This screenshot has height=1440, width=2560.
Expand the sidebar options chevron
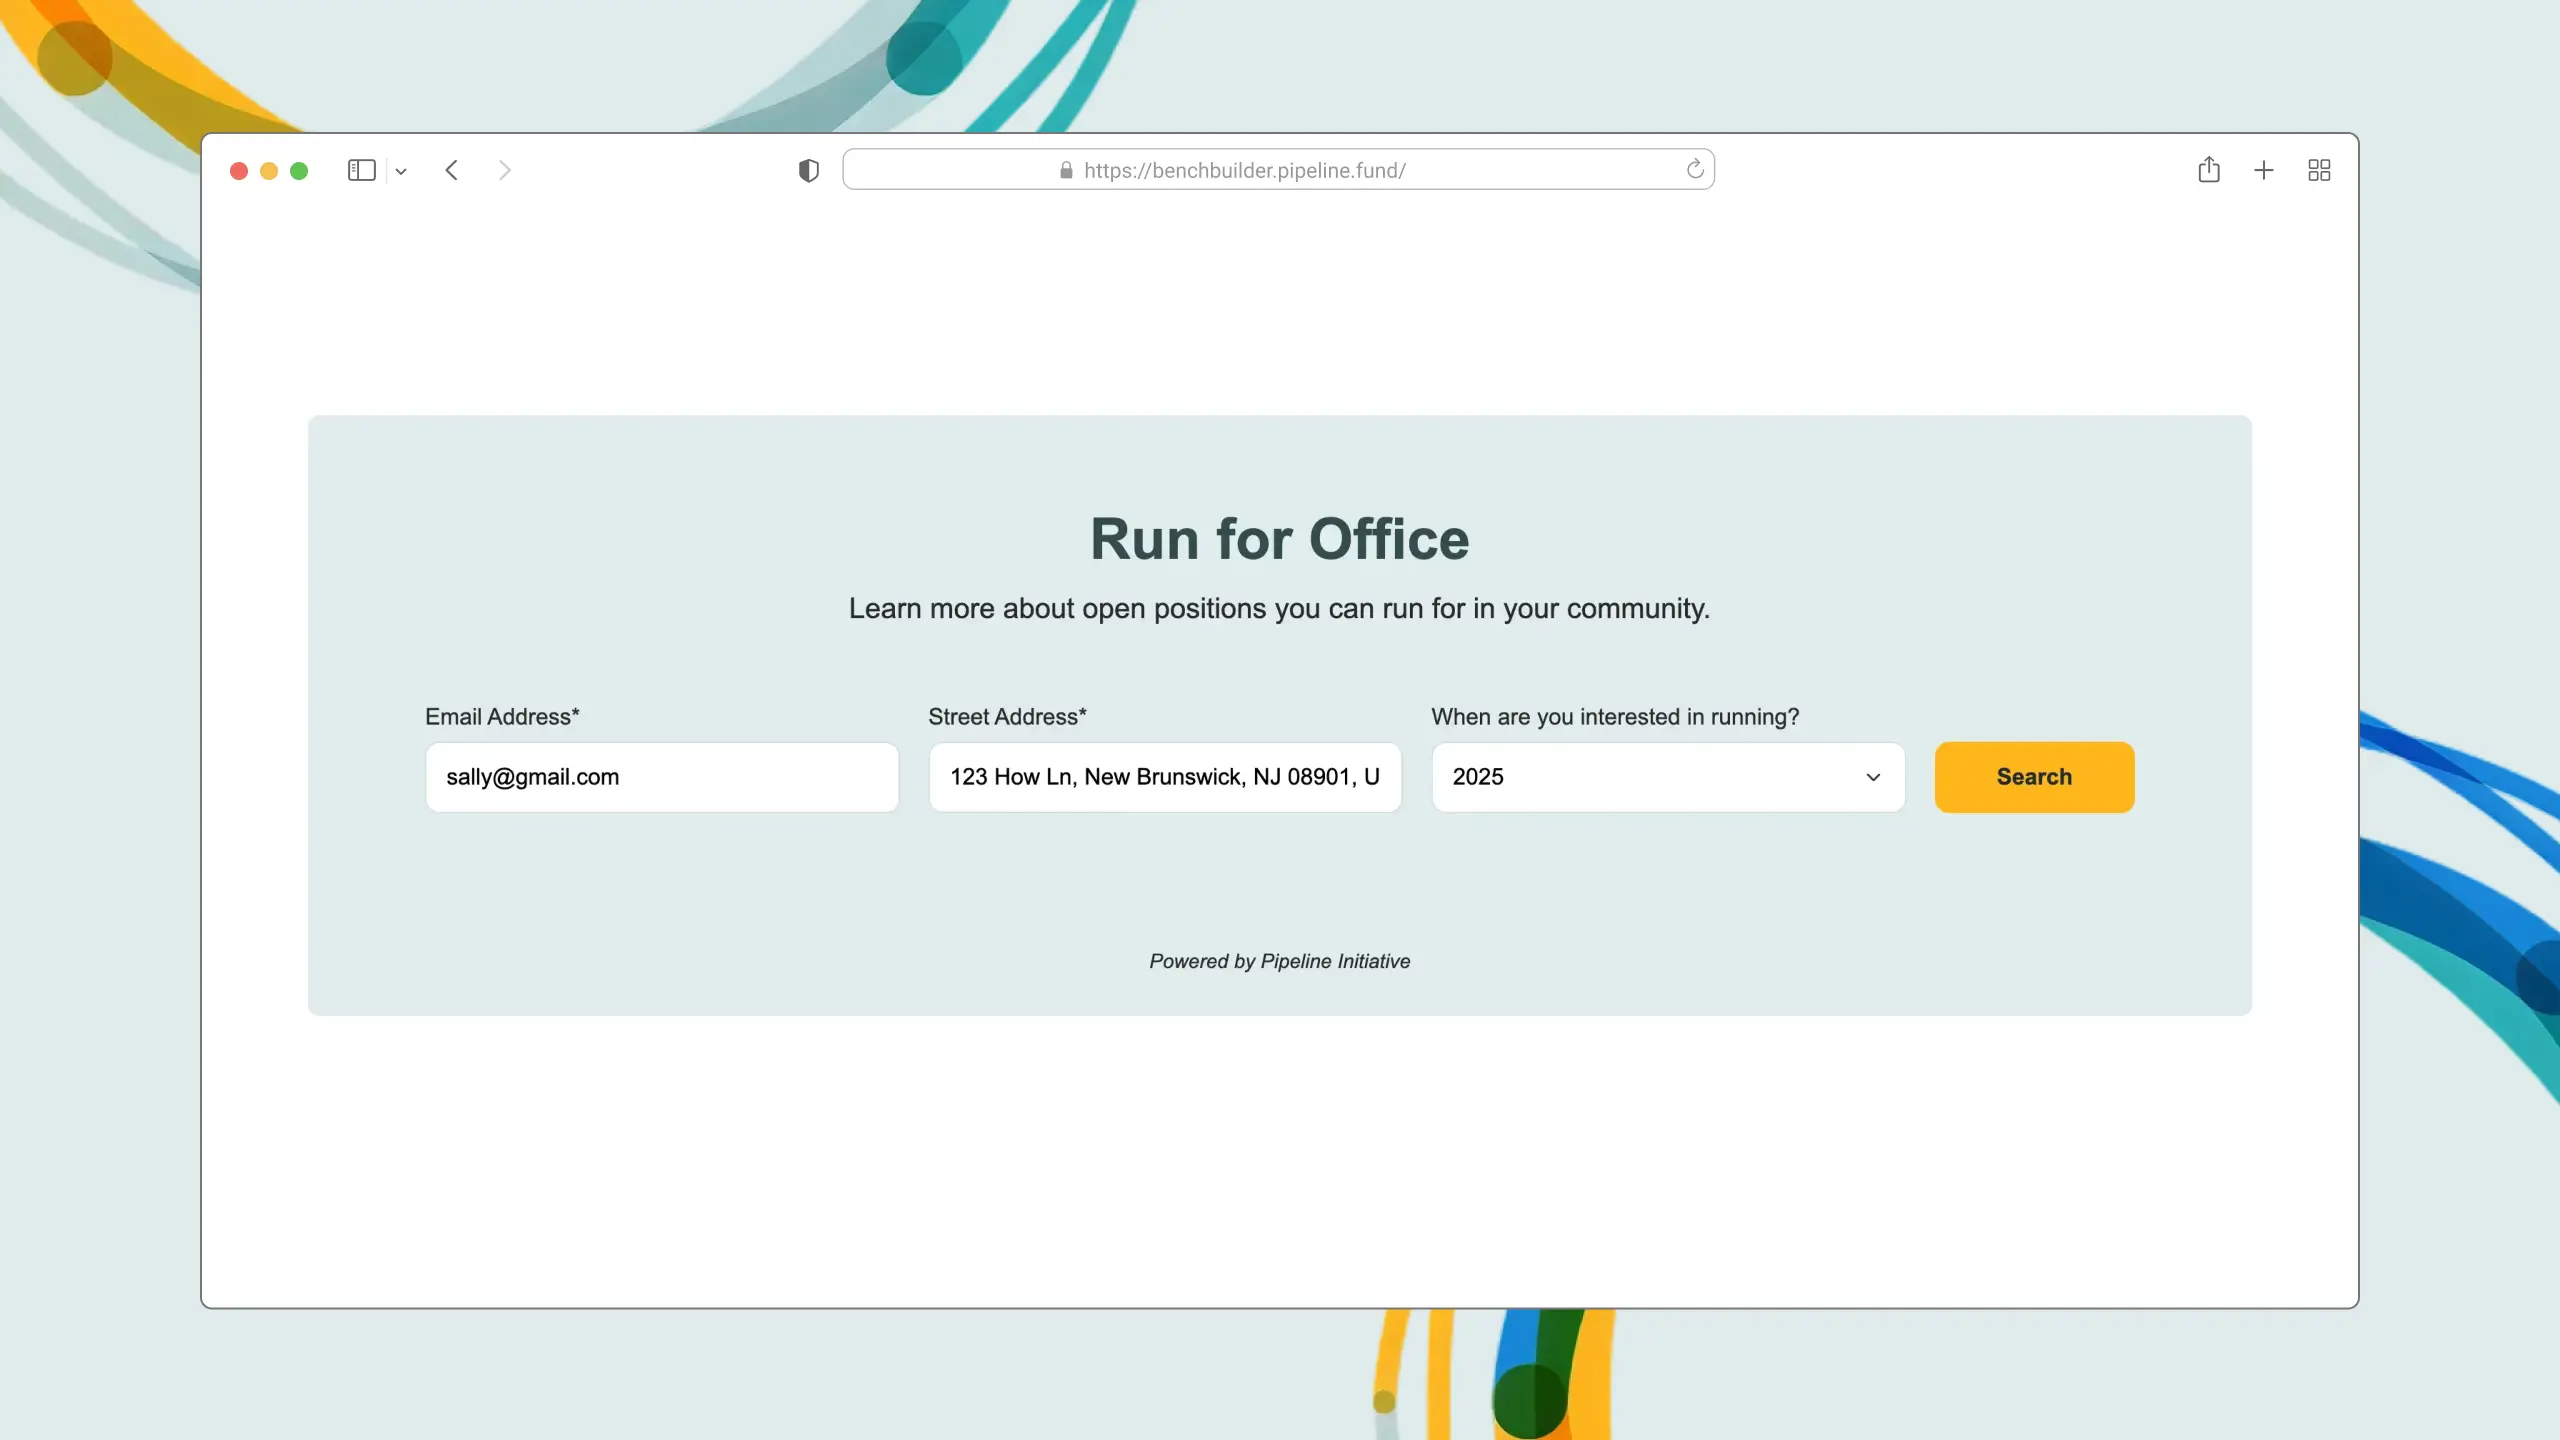(x=401, y=171)
